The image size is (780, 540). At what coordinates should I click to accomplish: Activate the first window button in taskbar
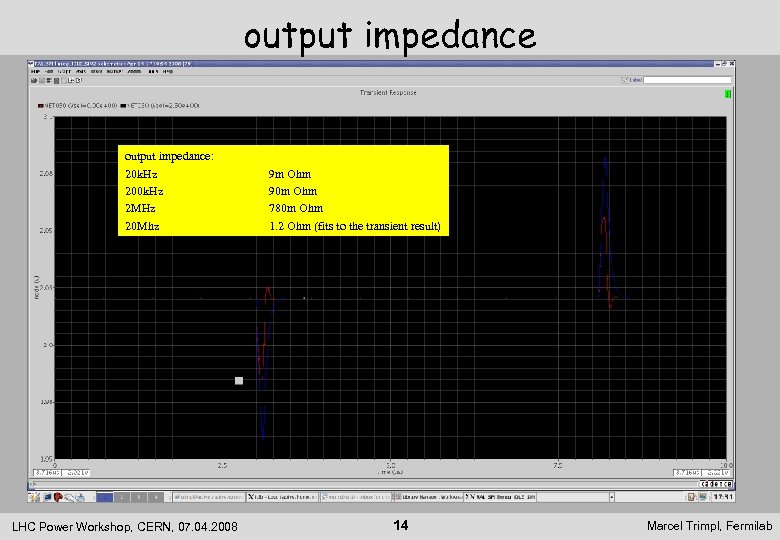click(x=209, y=497)
